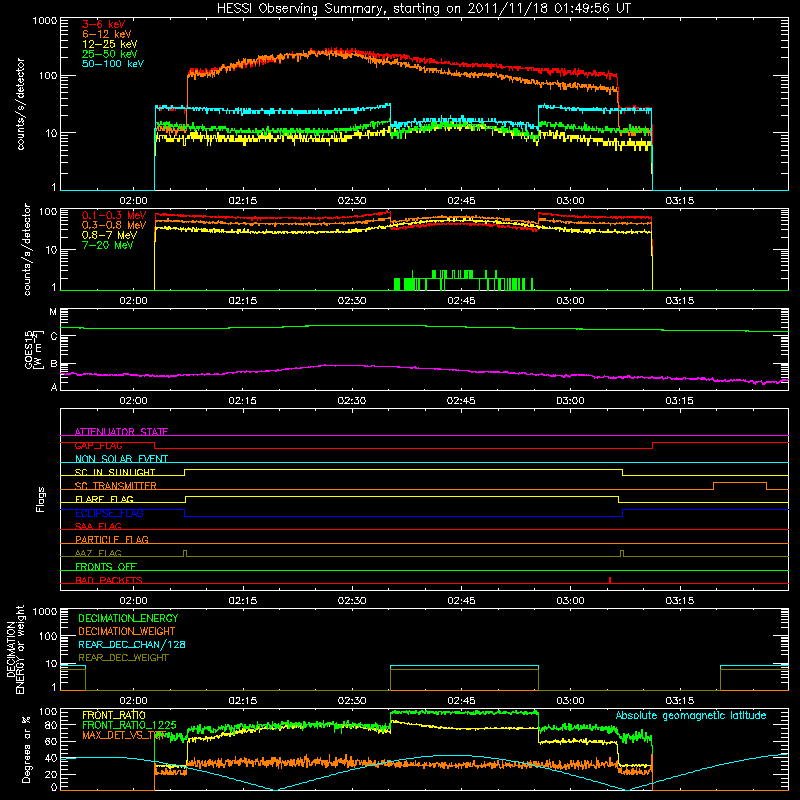Select the 'GAP_FLAG' label
The width and height of the screenshot is (800, 800).
(x=98, y=445)
